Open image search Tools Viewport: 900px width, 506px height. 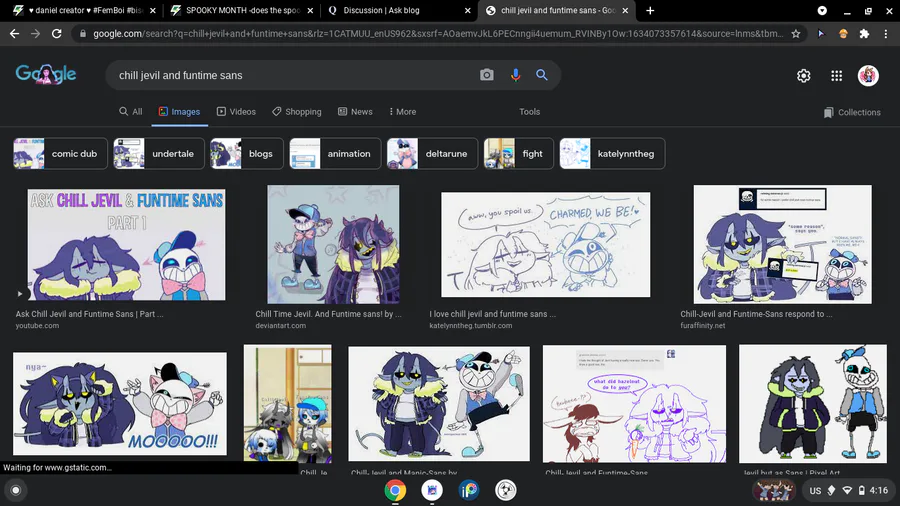coord(529,112)
